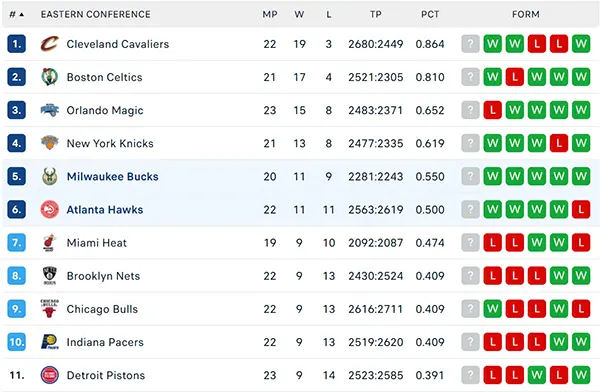Click the New York Knicks logo

[x=50, y=143]
